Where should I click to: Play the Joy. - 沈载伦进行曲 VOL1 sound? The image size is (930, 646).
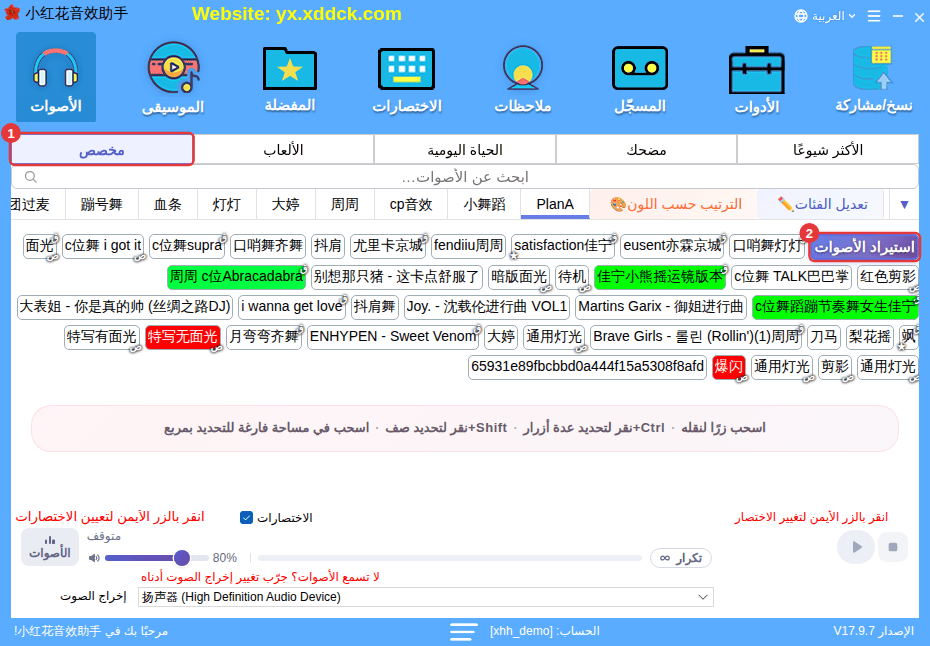[x=487, y=307]
